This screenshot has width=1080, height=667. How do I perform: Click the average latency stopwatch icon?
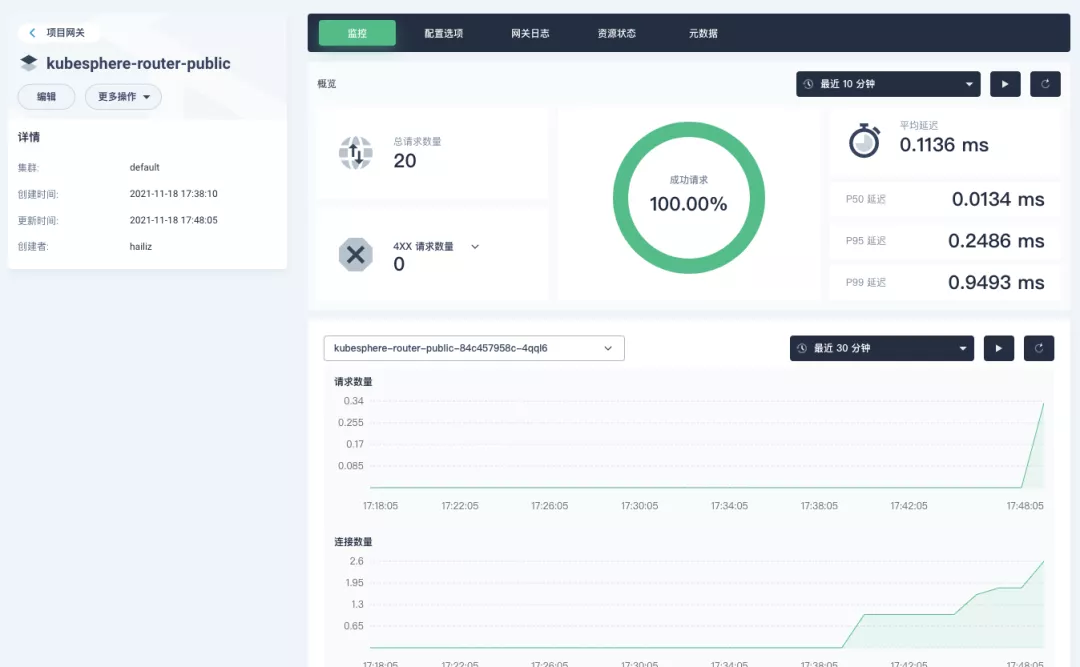tap(864, 141)
